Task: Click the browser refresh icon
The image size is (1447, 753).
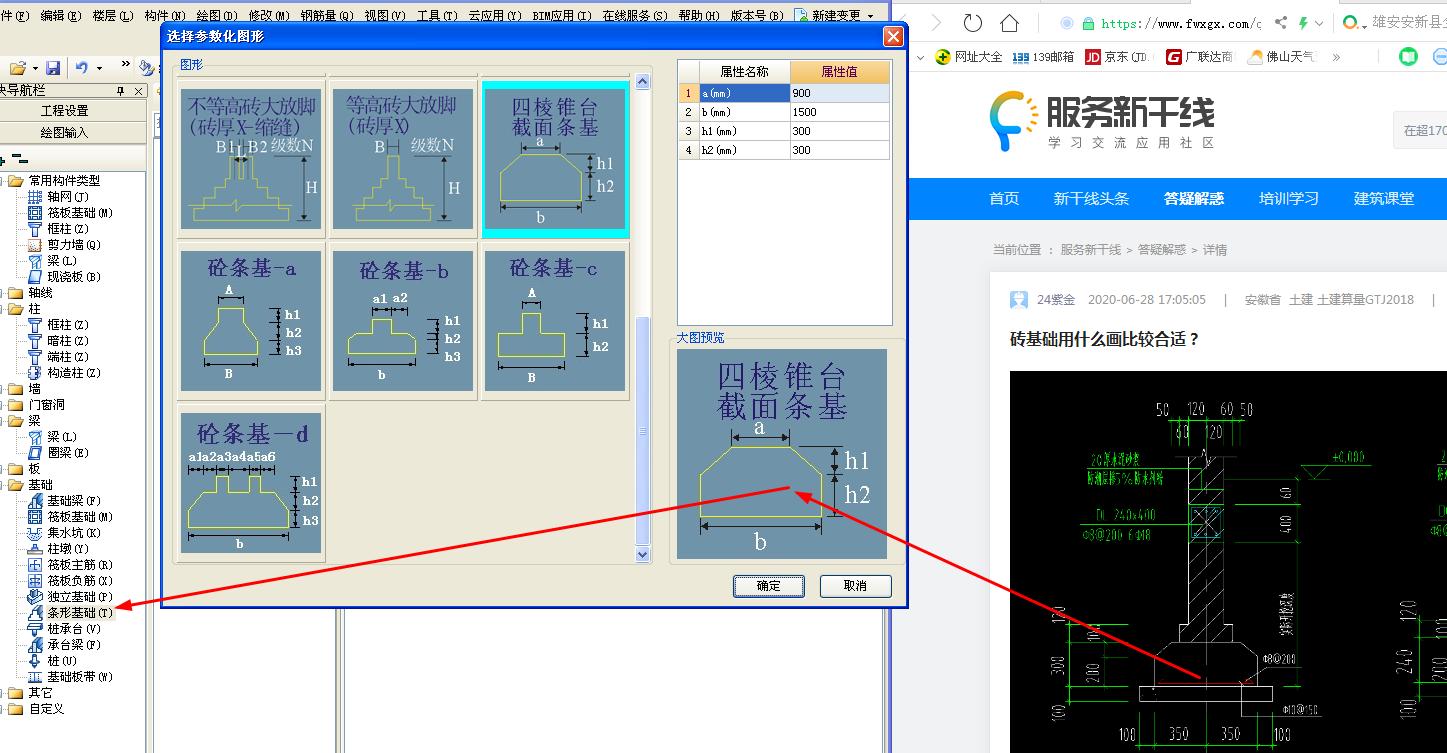Action: 972,23
